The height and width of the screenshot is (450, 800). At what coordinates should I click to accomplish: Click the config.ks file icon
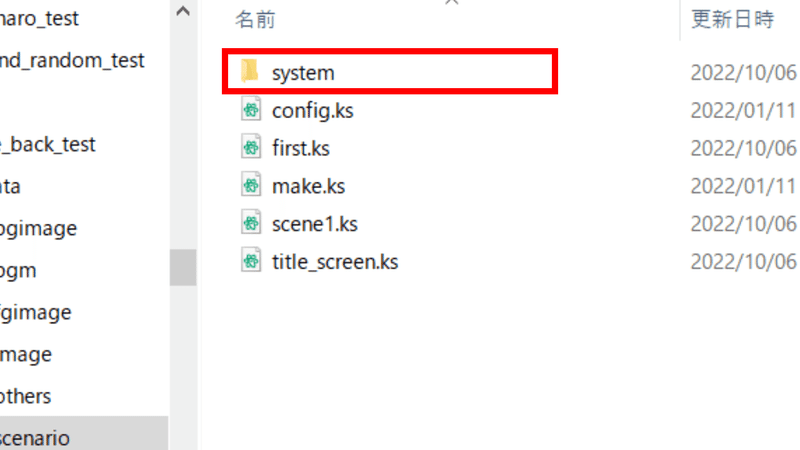pyautogui.click(x=251, y=110)
